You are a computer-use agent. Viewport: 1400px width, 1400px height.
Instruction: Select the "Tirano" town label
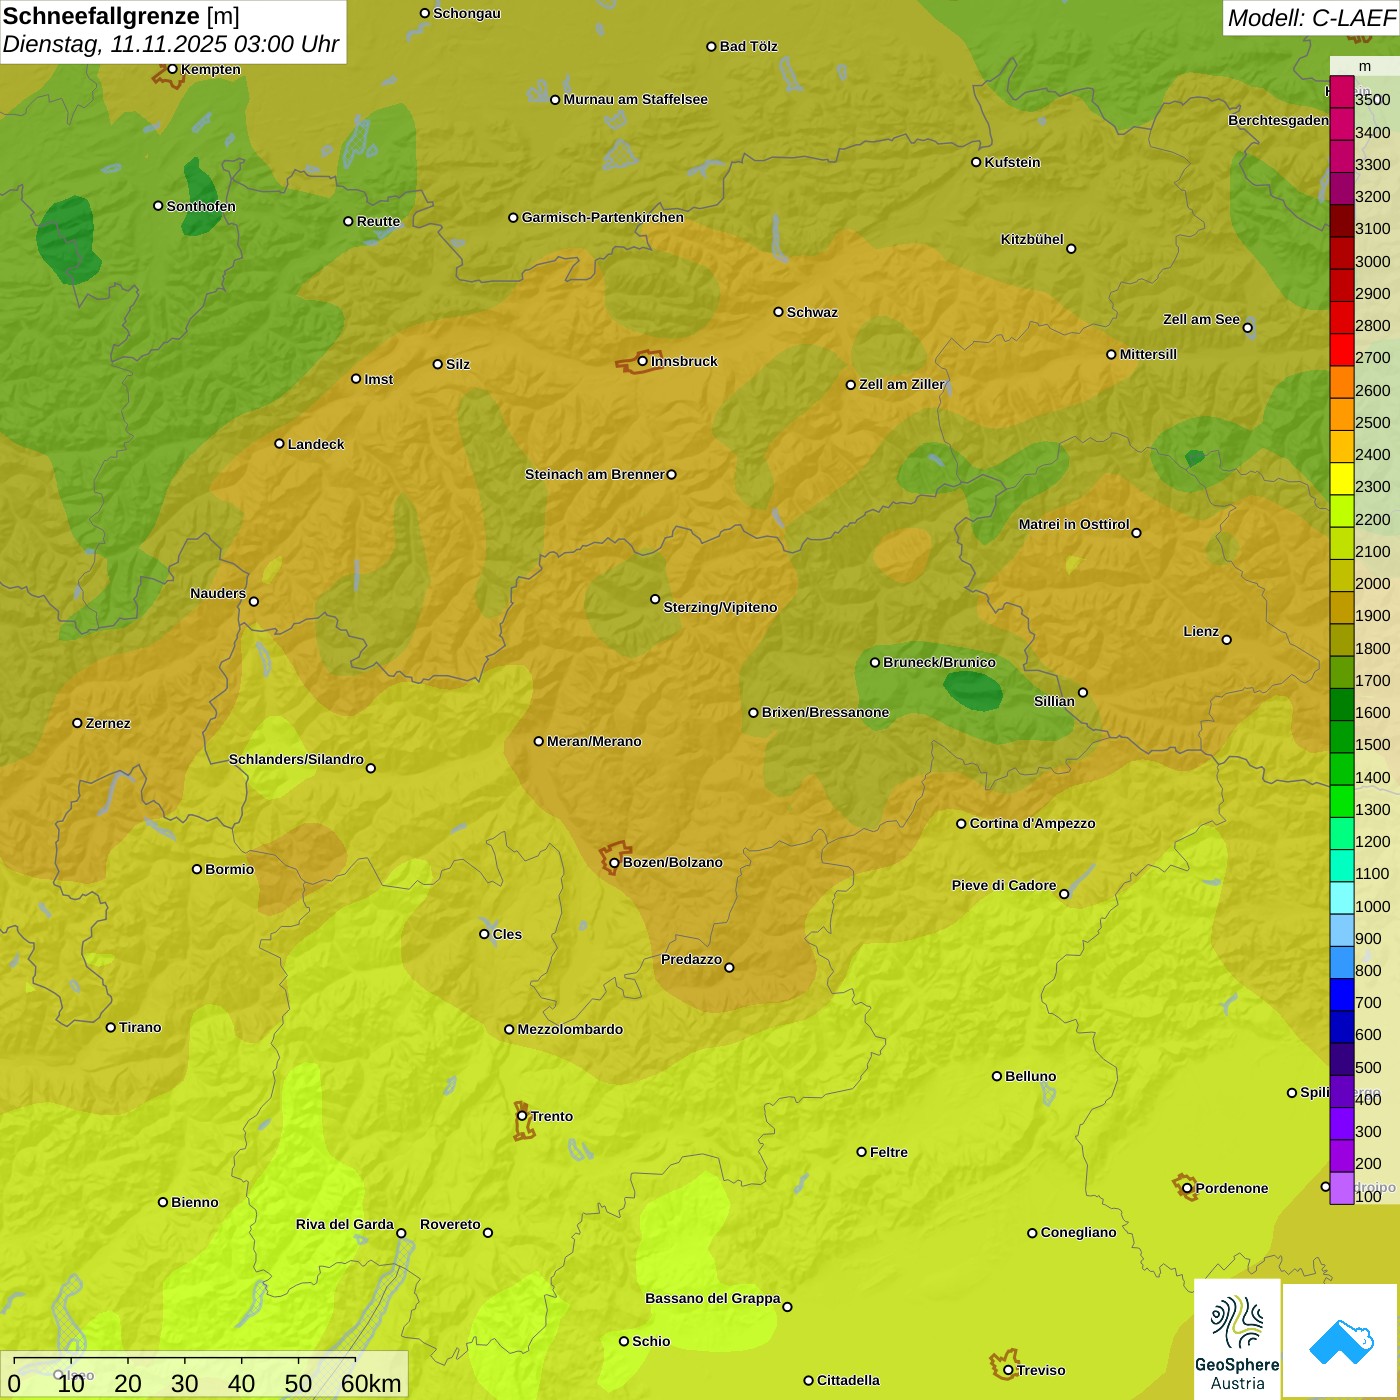coord(140,1027)
